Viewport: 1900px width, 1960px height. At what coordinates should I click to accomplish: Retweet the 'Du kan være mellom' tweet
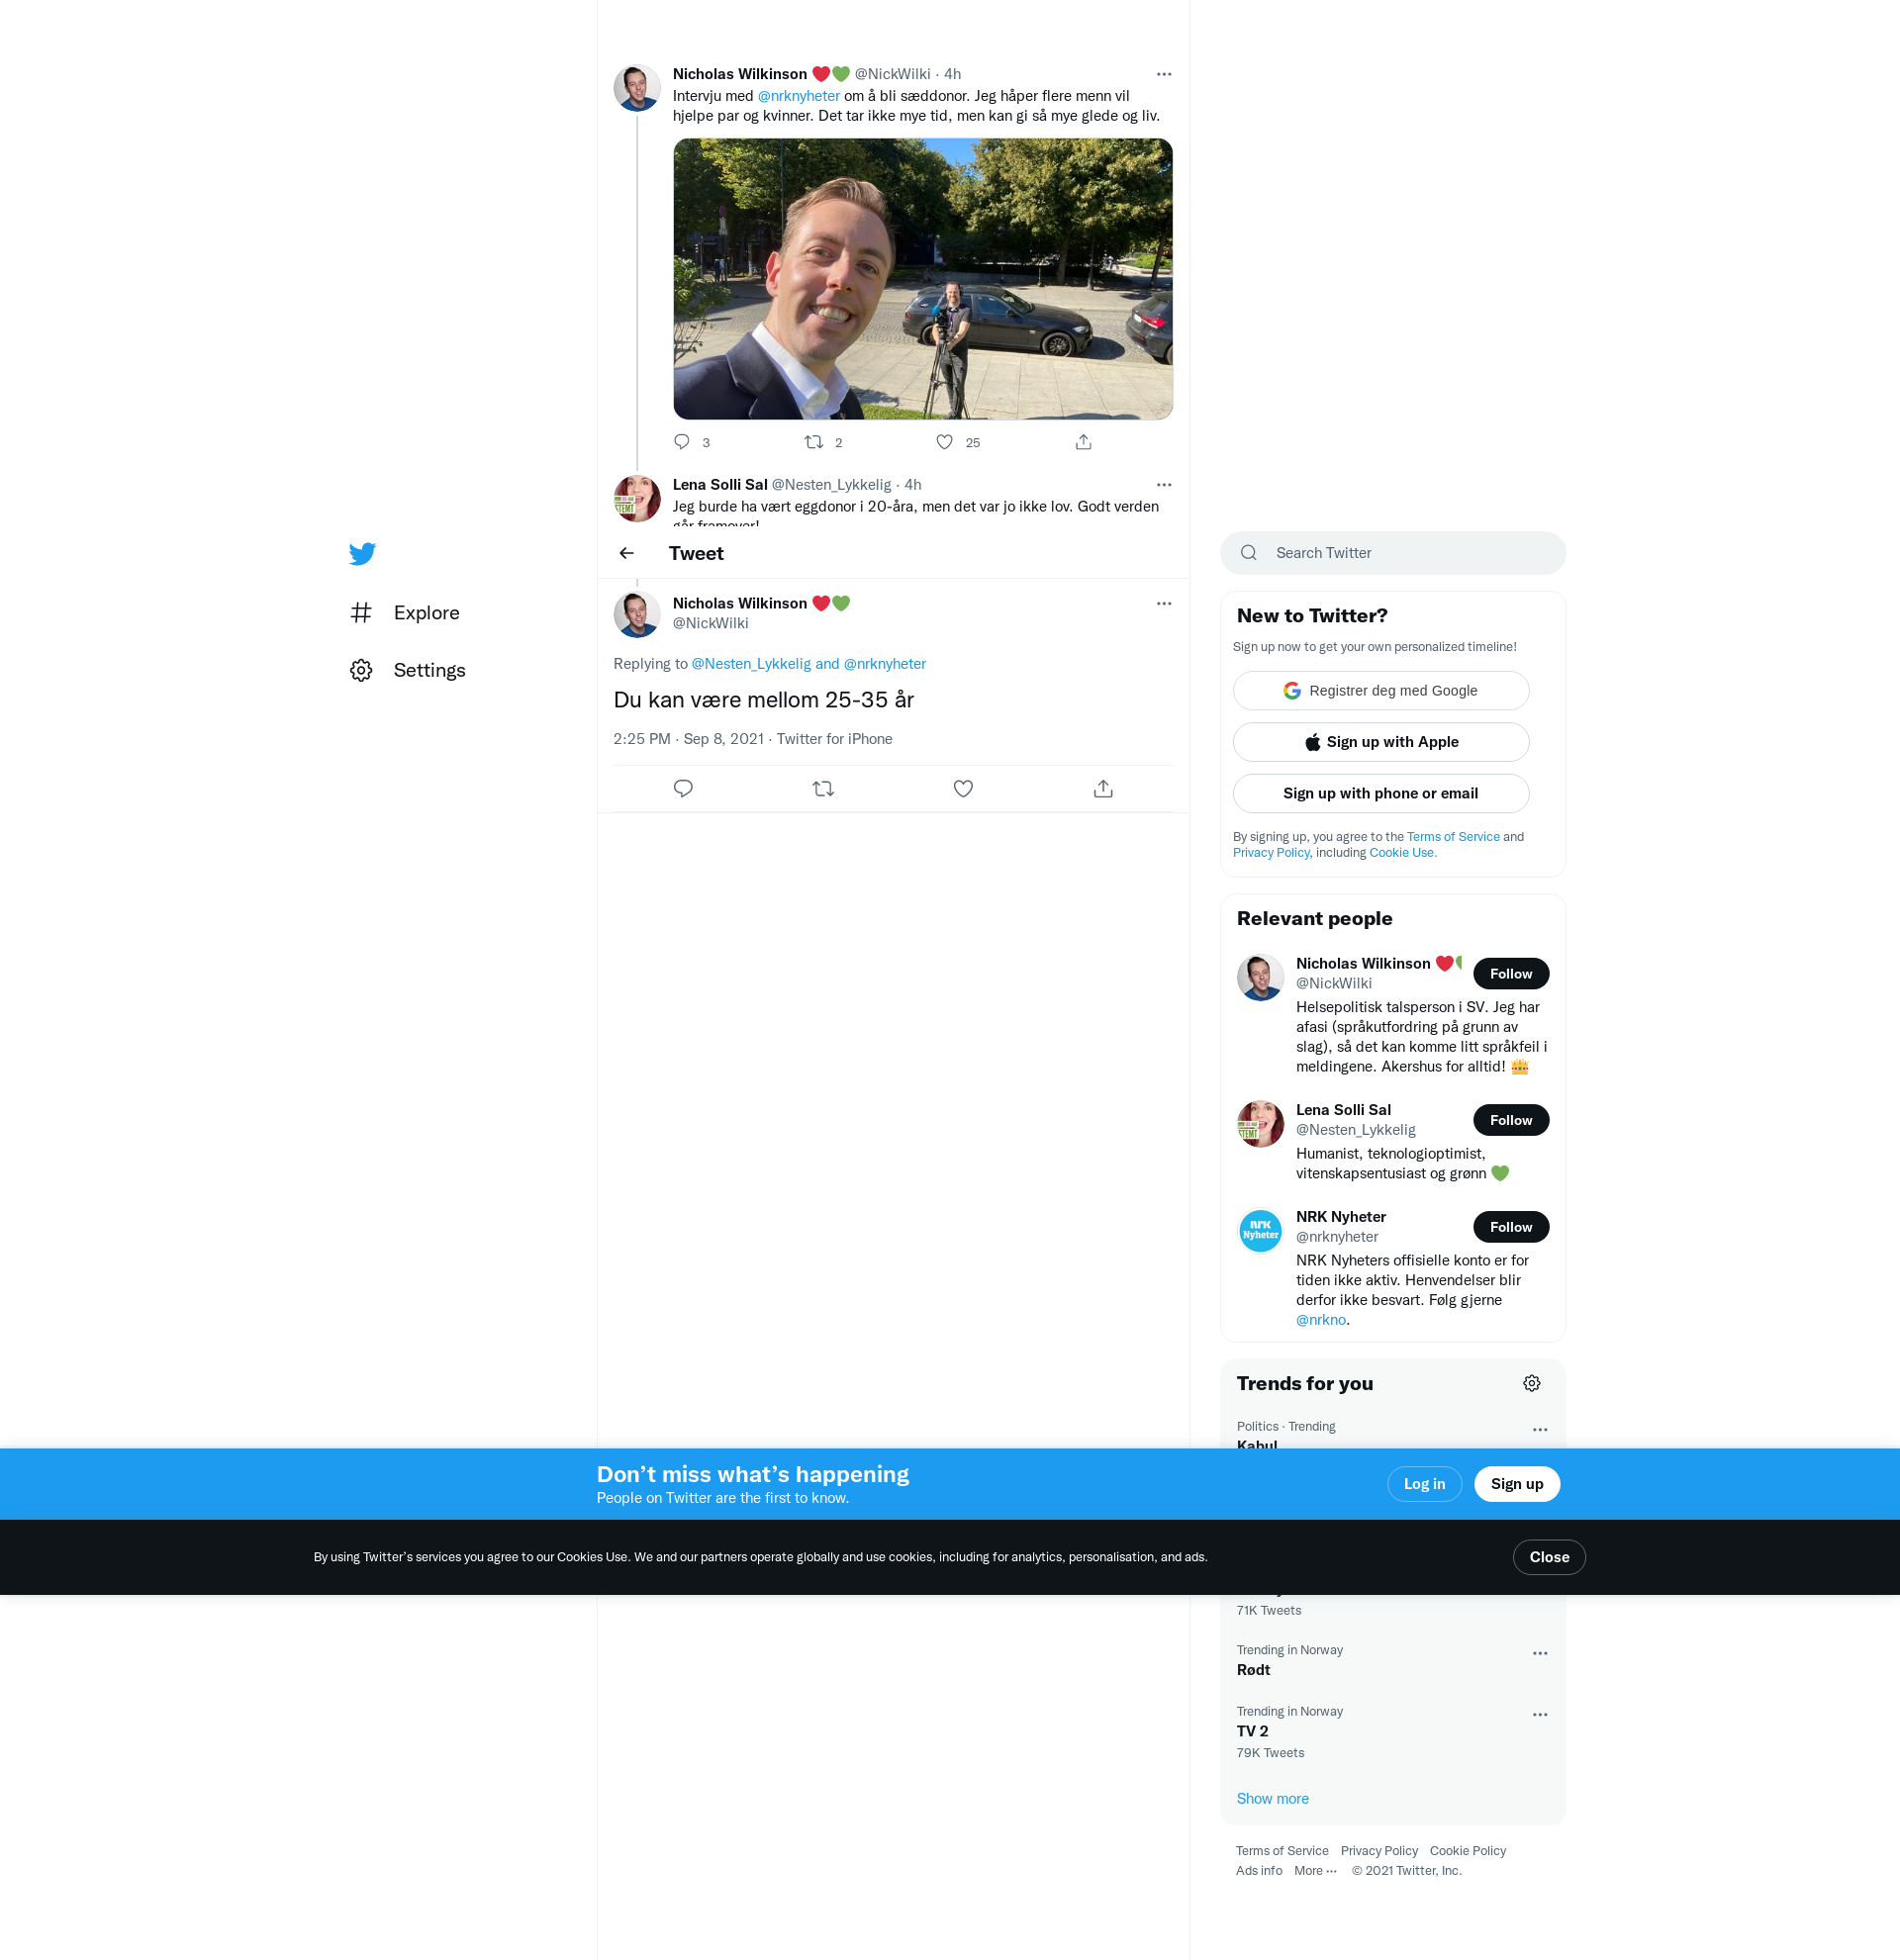tap(823, 789)
